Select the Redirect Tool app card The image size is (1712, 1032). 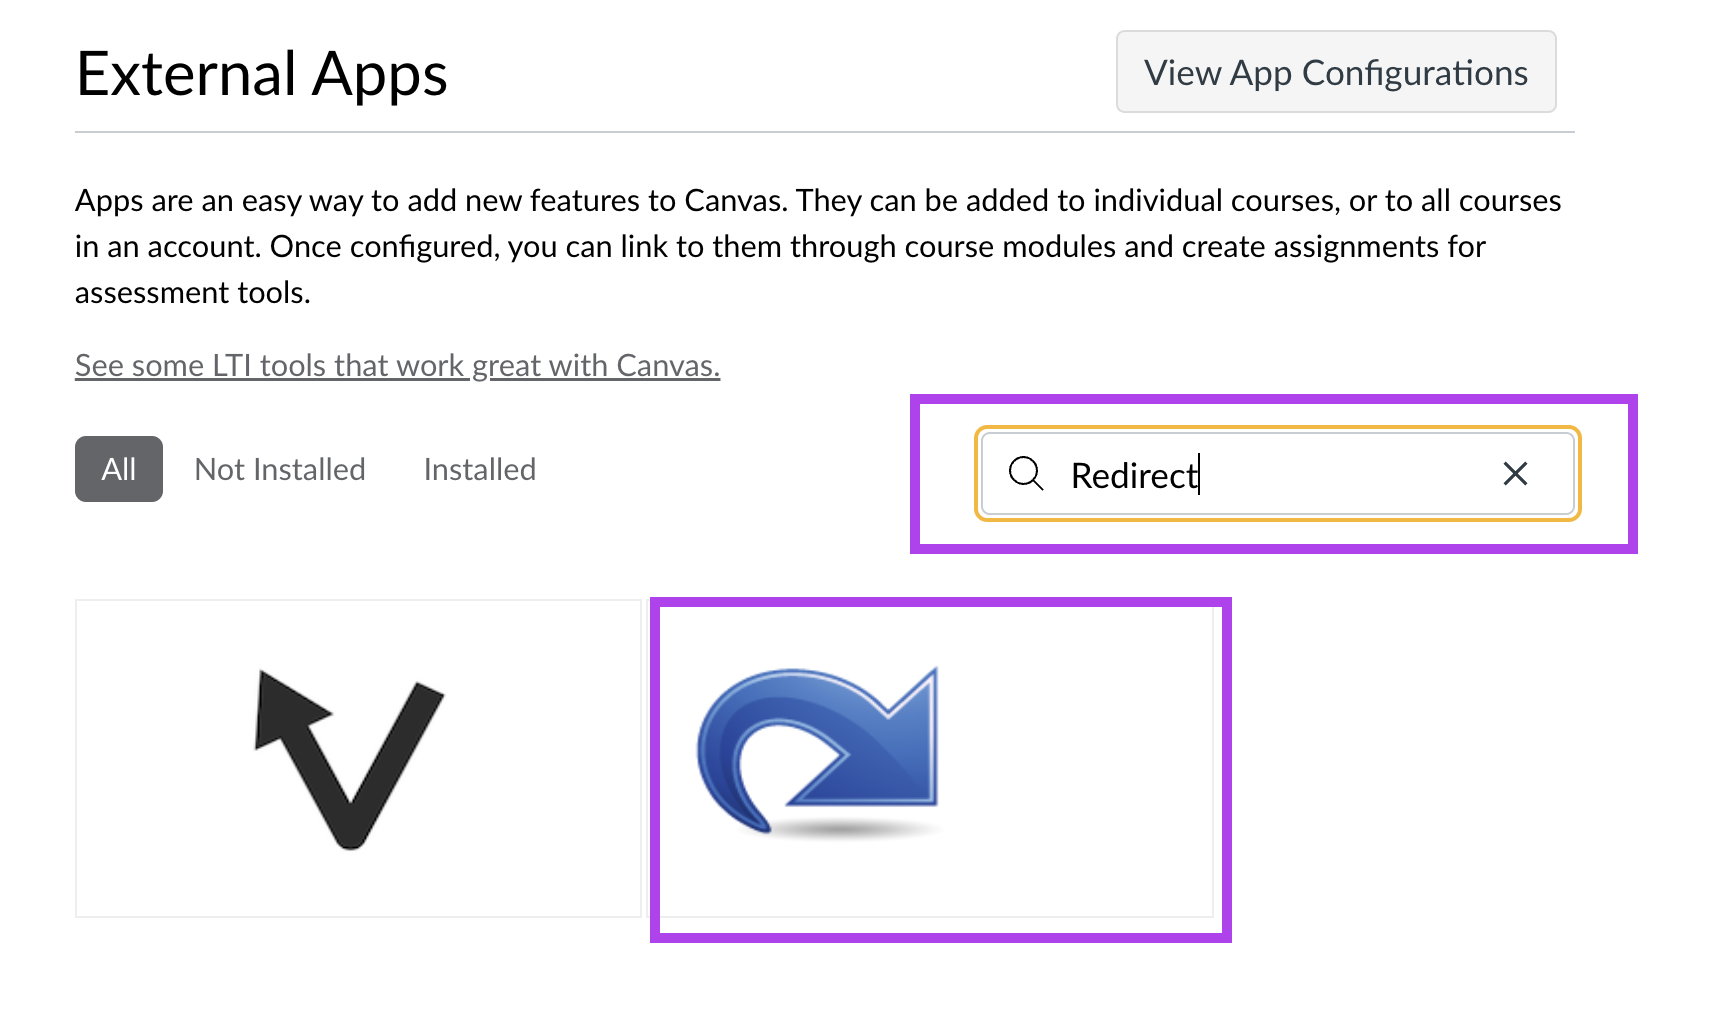click(x=936, y=759)
